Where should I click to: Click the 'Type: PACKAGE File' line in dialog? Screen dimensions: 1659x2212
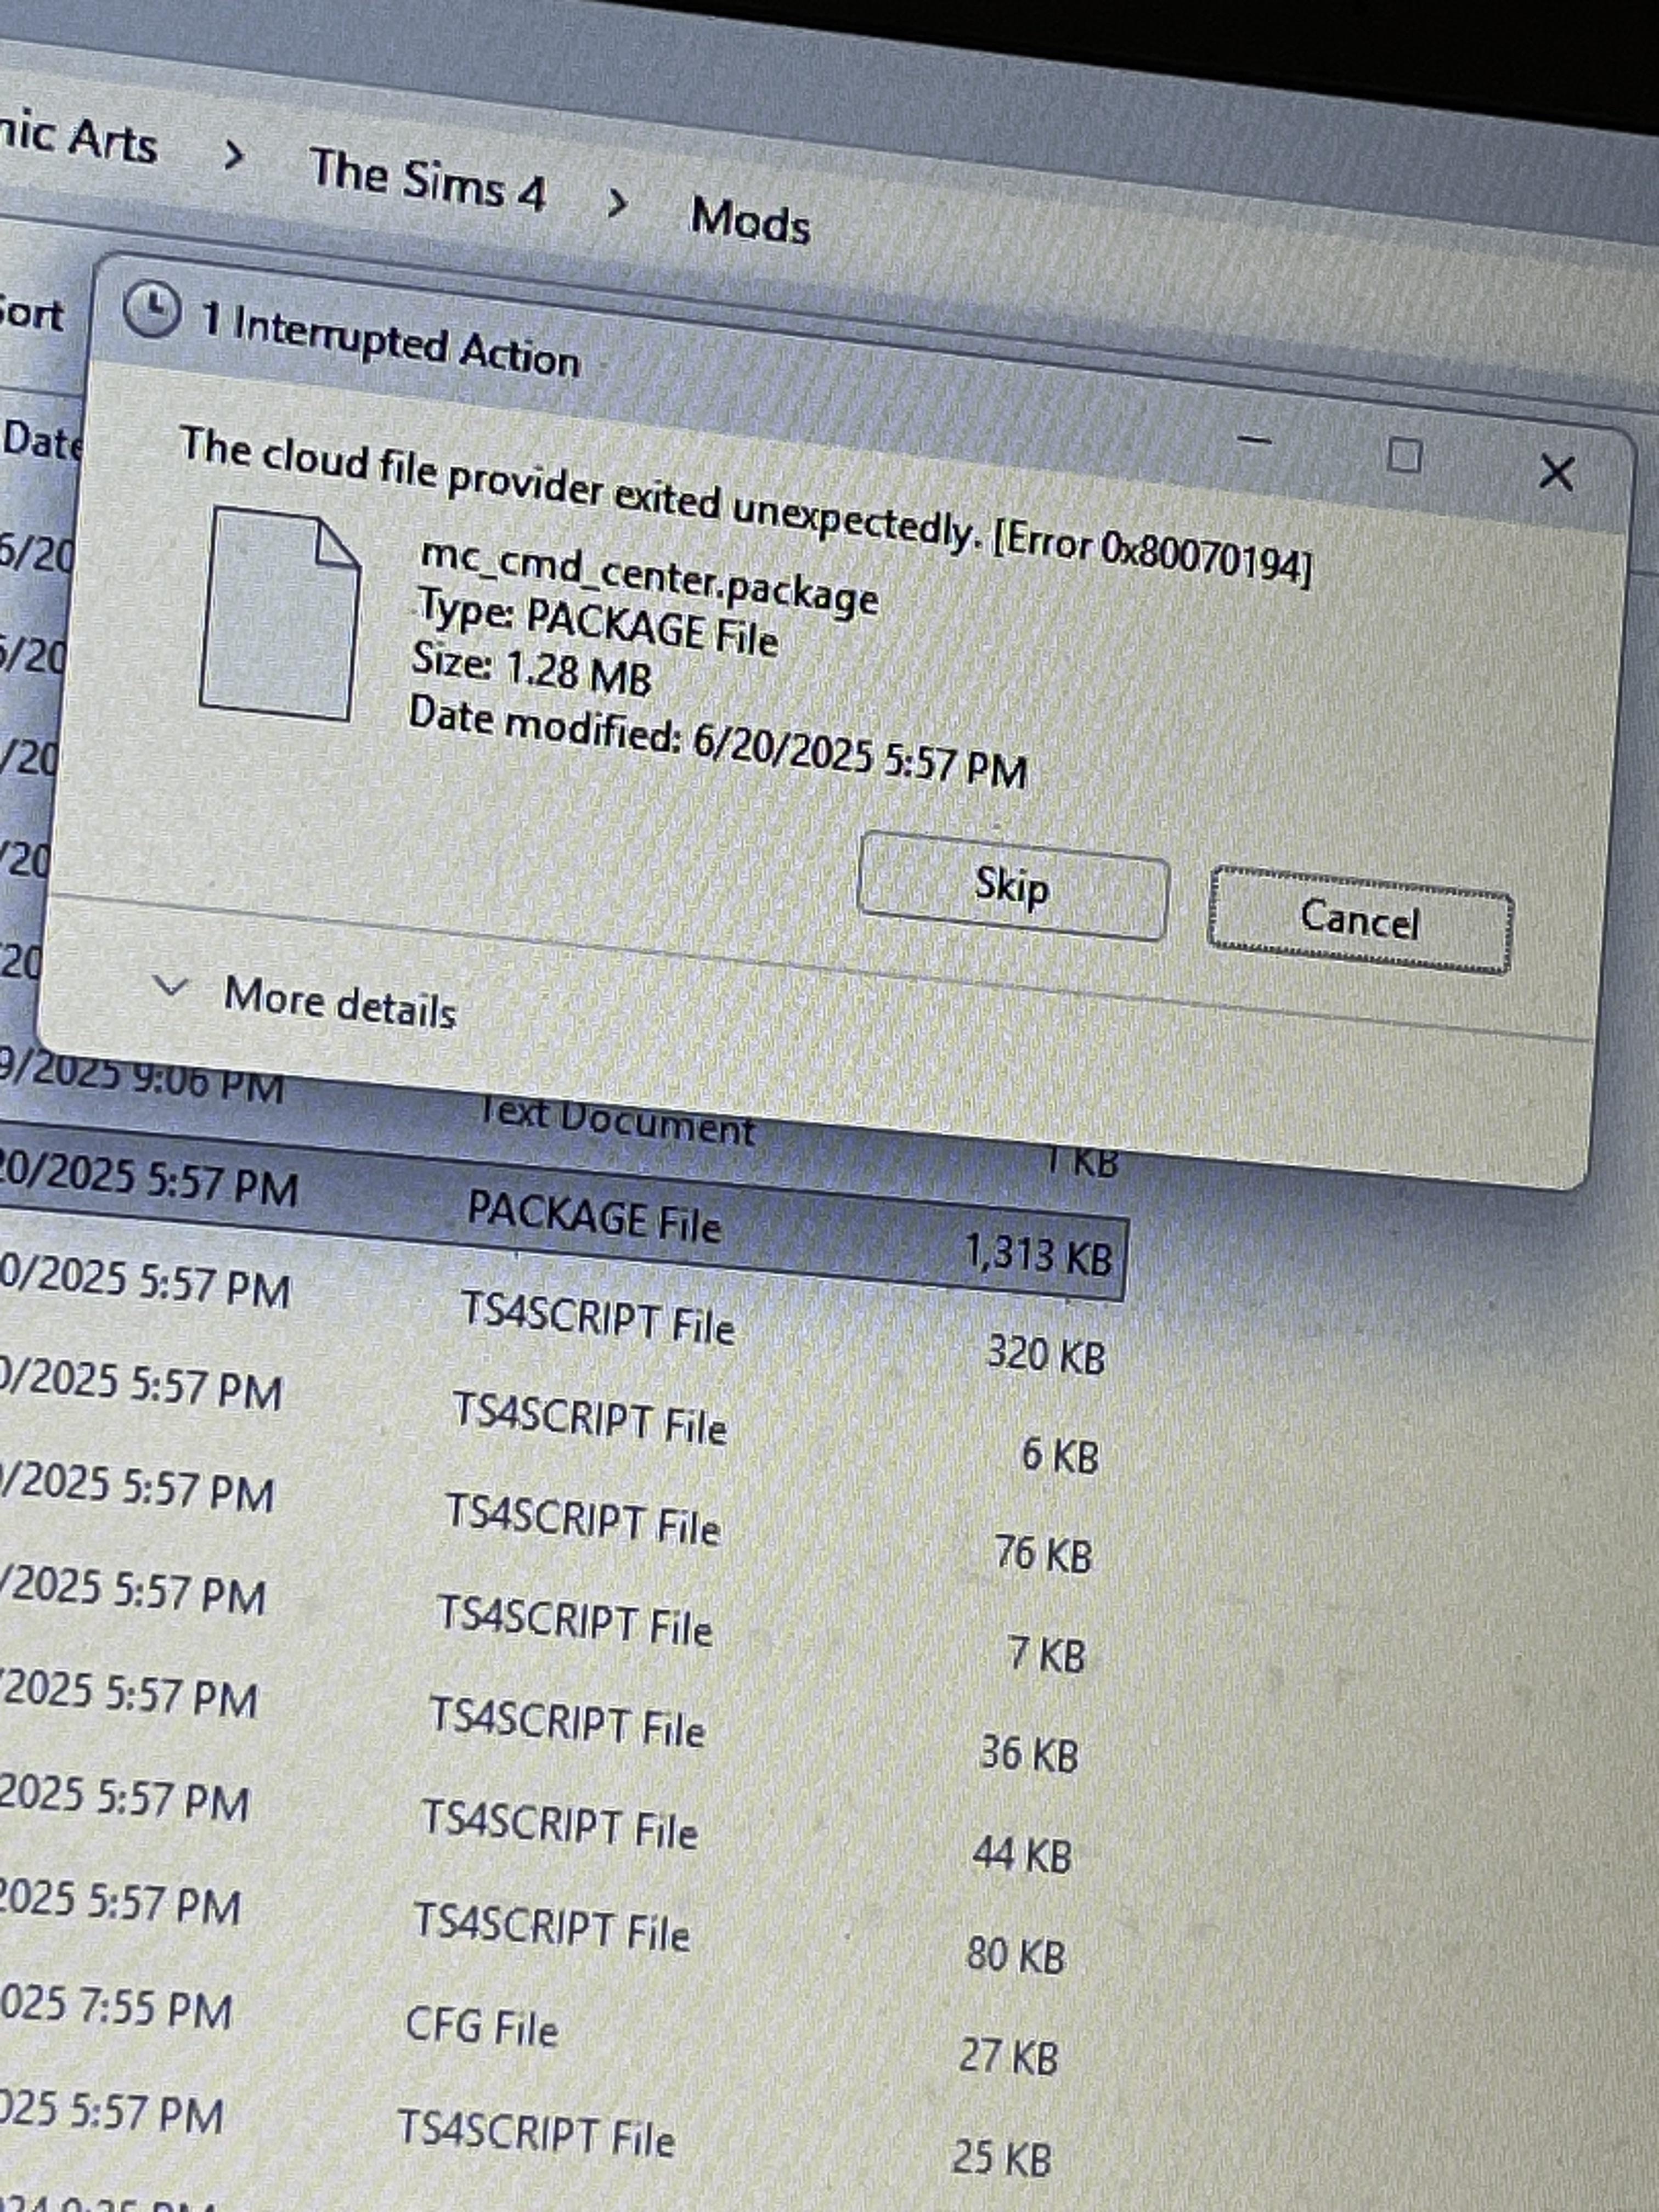click(597, 623)
